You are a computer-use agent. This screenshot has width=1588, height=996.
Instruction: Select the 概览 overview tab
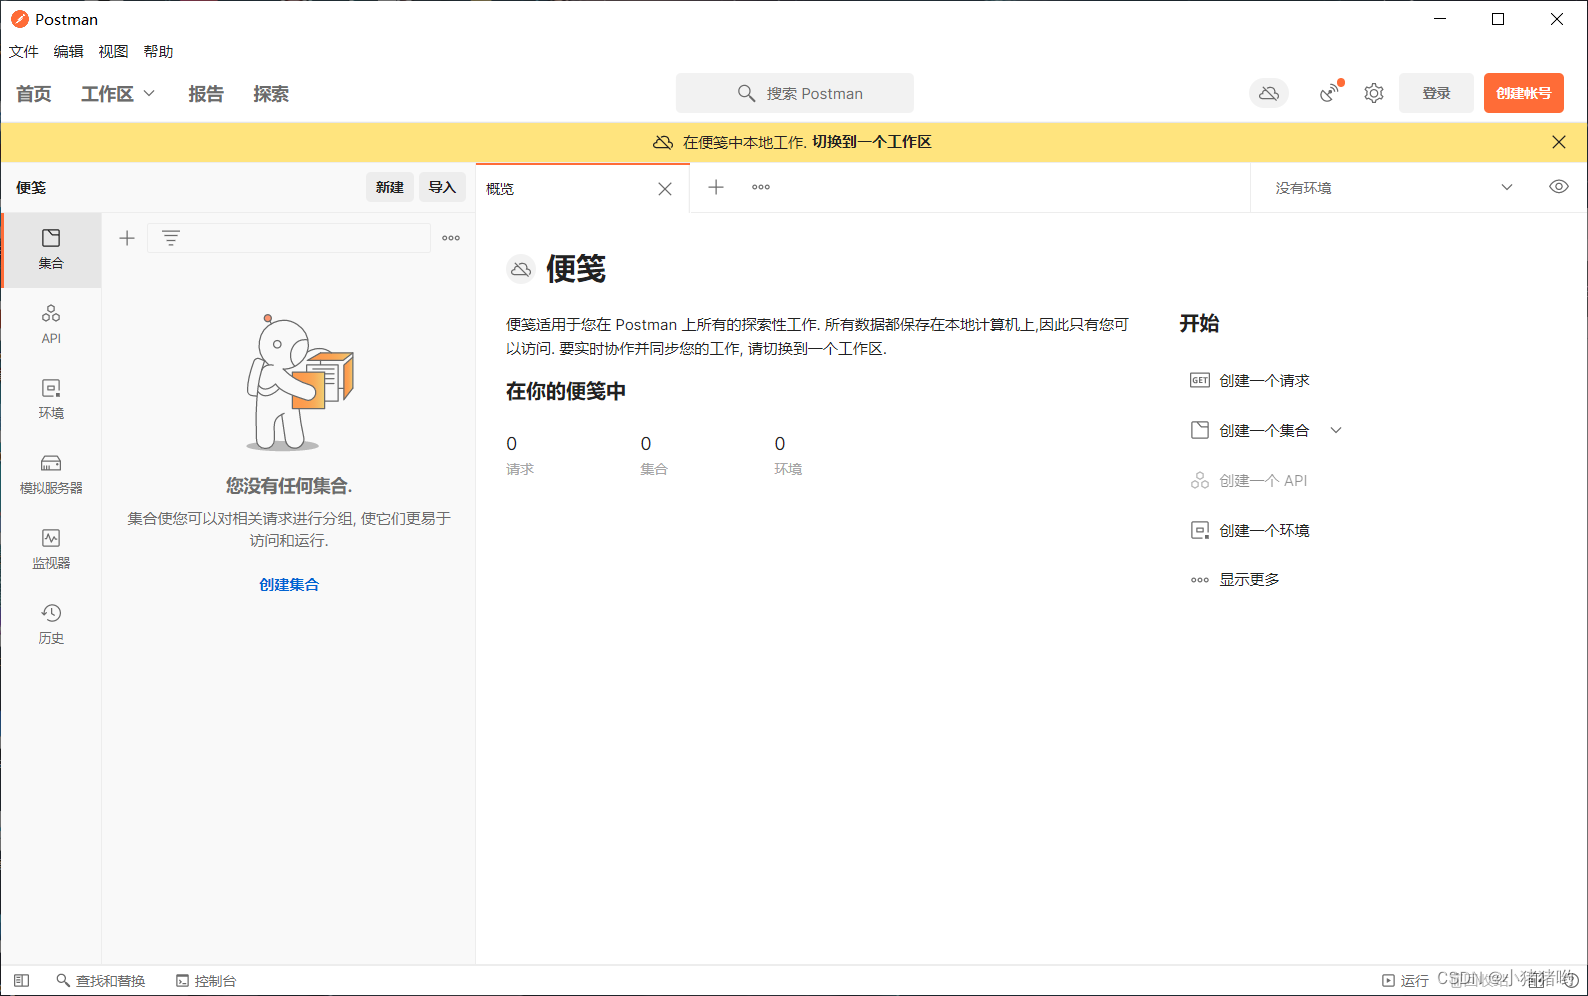tap(582, 189)
